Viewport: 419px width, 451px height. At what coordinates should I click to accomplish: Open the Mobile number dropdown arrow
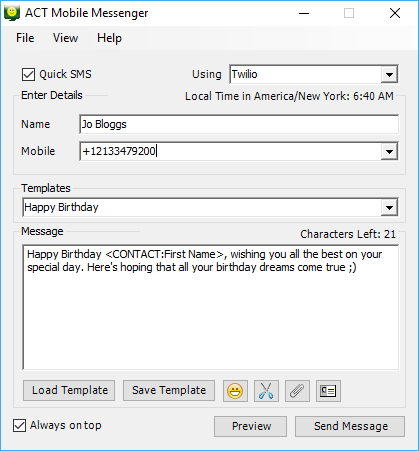(389, 152)
